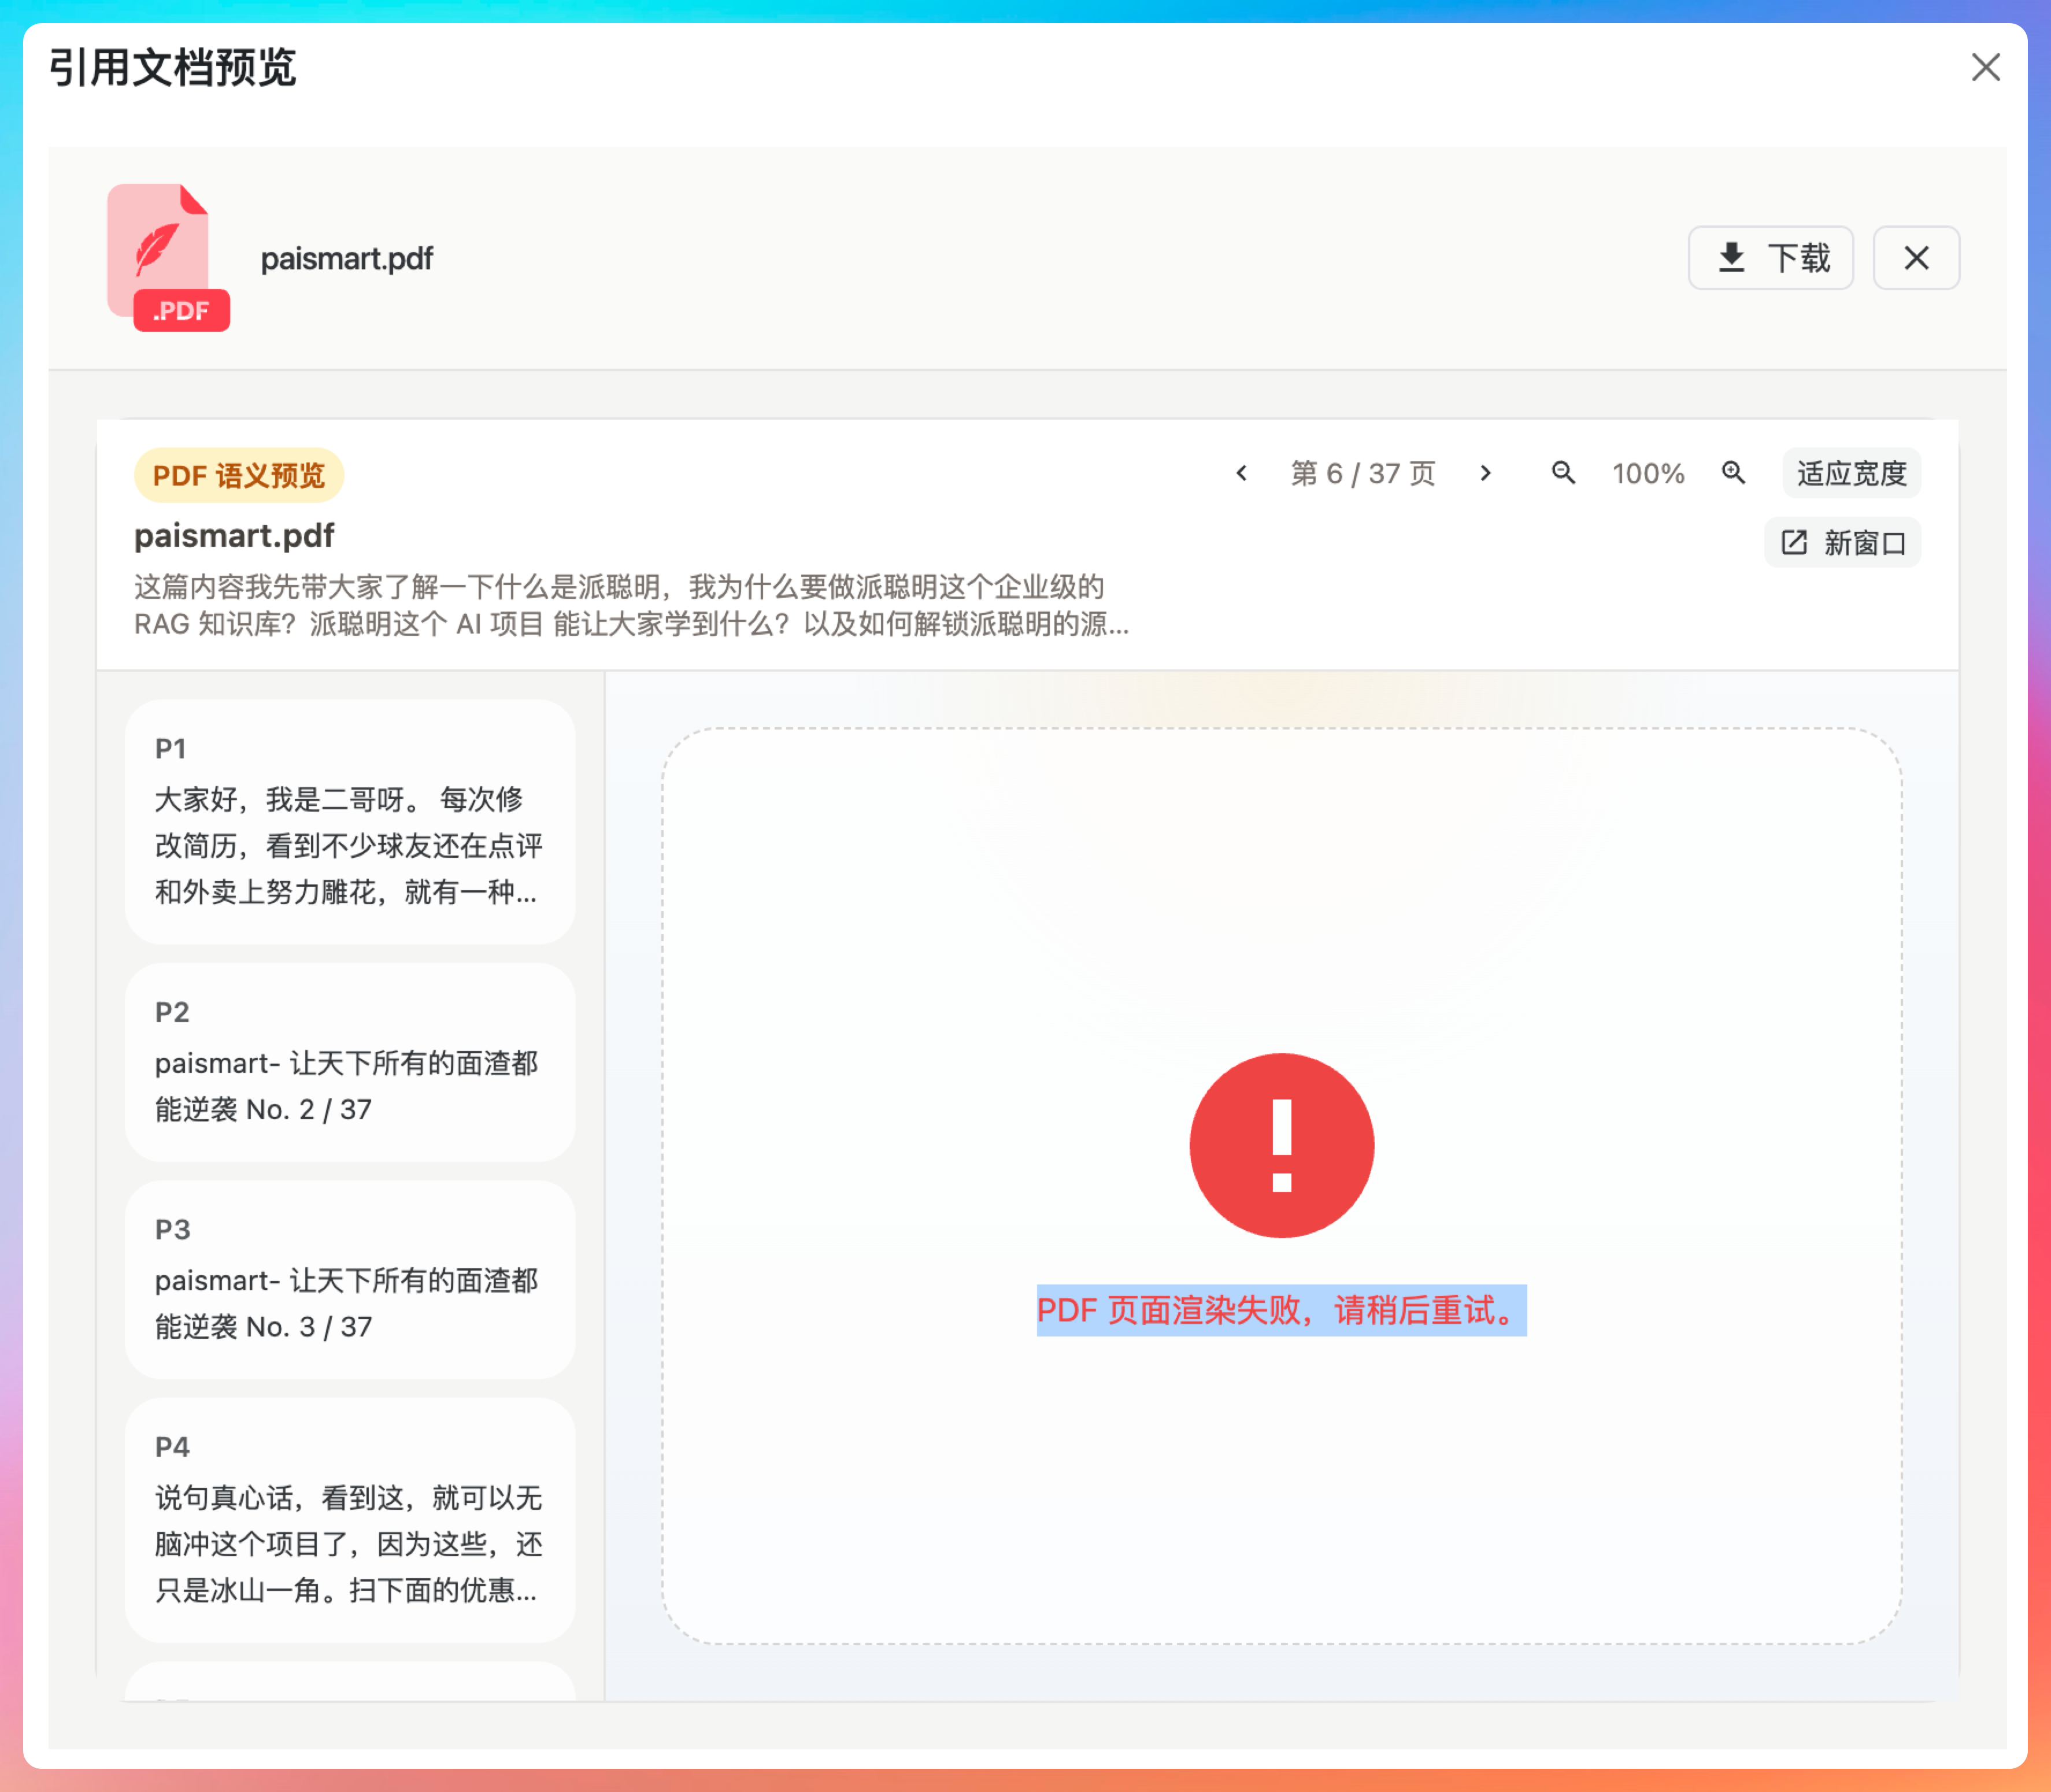The image size is (2051, 1792).
Task: Click the 100% zoom level text
Action: click(1648, 473)
